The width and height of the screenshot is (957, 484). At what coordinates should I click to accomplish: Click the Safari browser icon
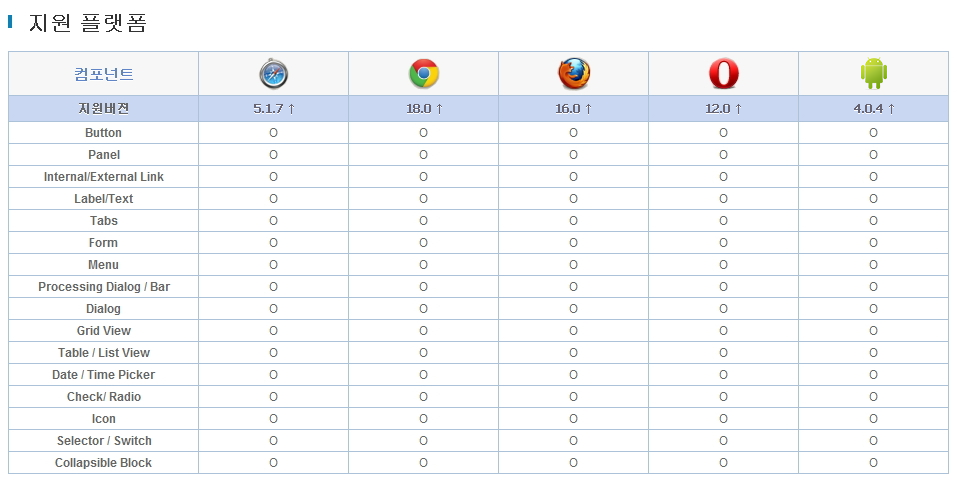[273, 74]
